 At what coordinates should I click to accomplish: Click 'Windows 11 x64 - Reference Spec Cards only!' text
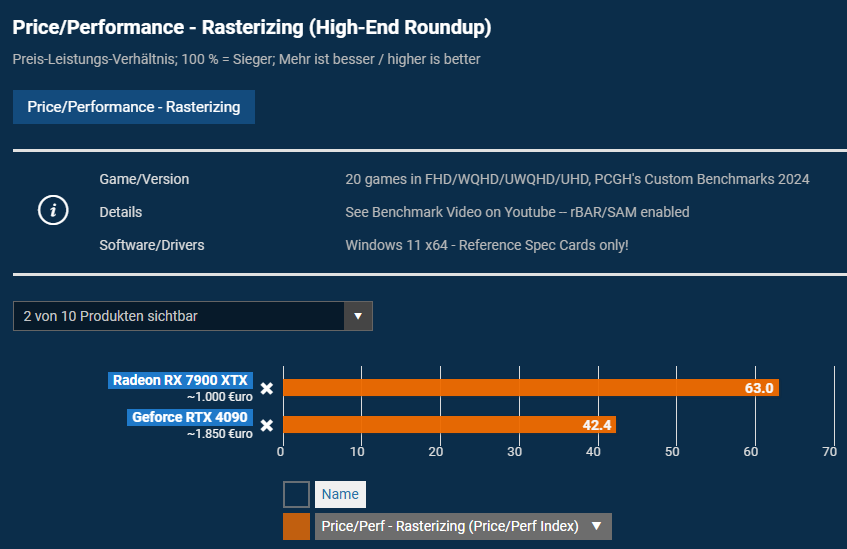487,245
